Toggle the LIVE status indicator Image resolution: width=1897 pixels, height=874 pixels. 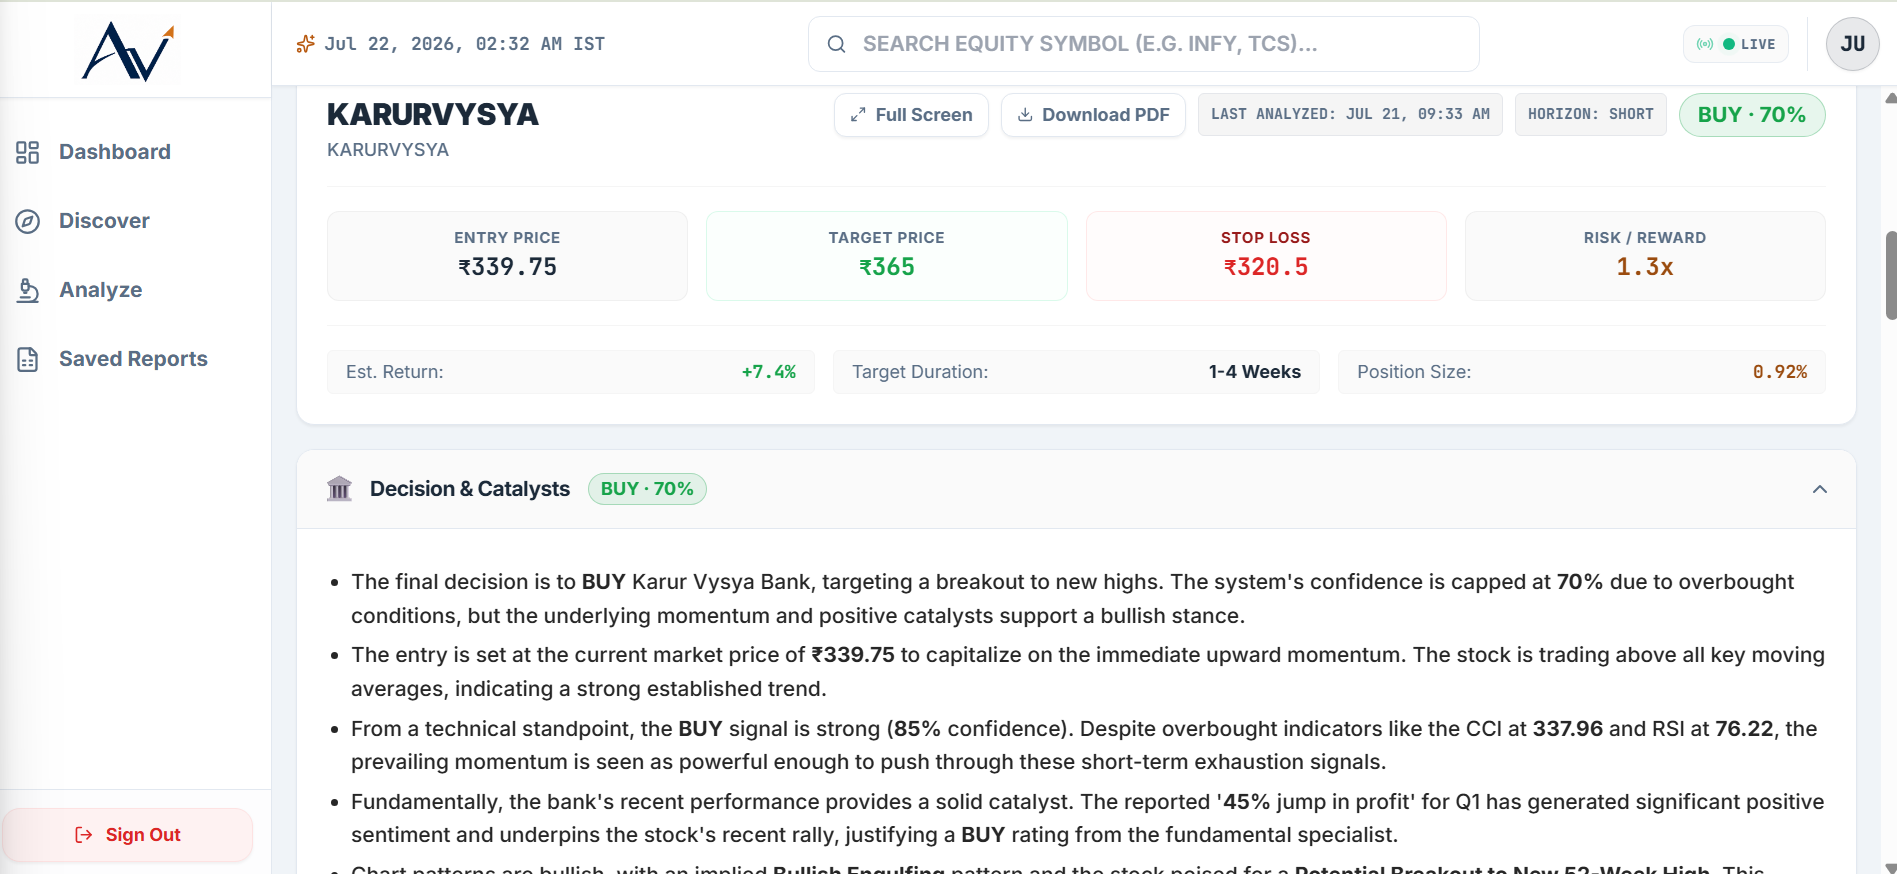[1736, 44]
